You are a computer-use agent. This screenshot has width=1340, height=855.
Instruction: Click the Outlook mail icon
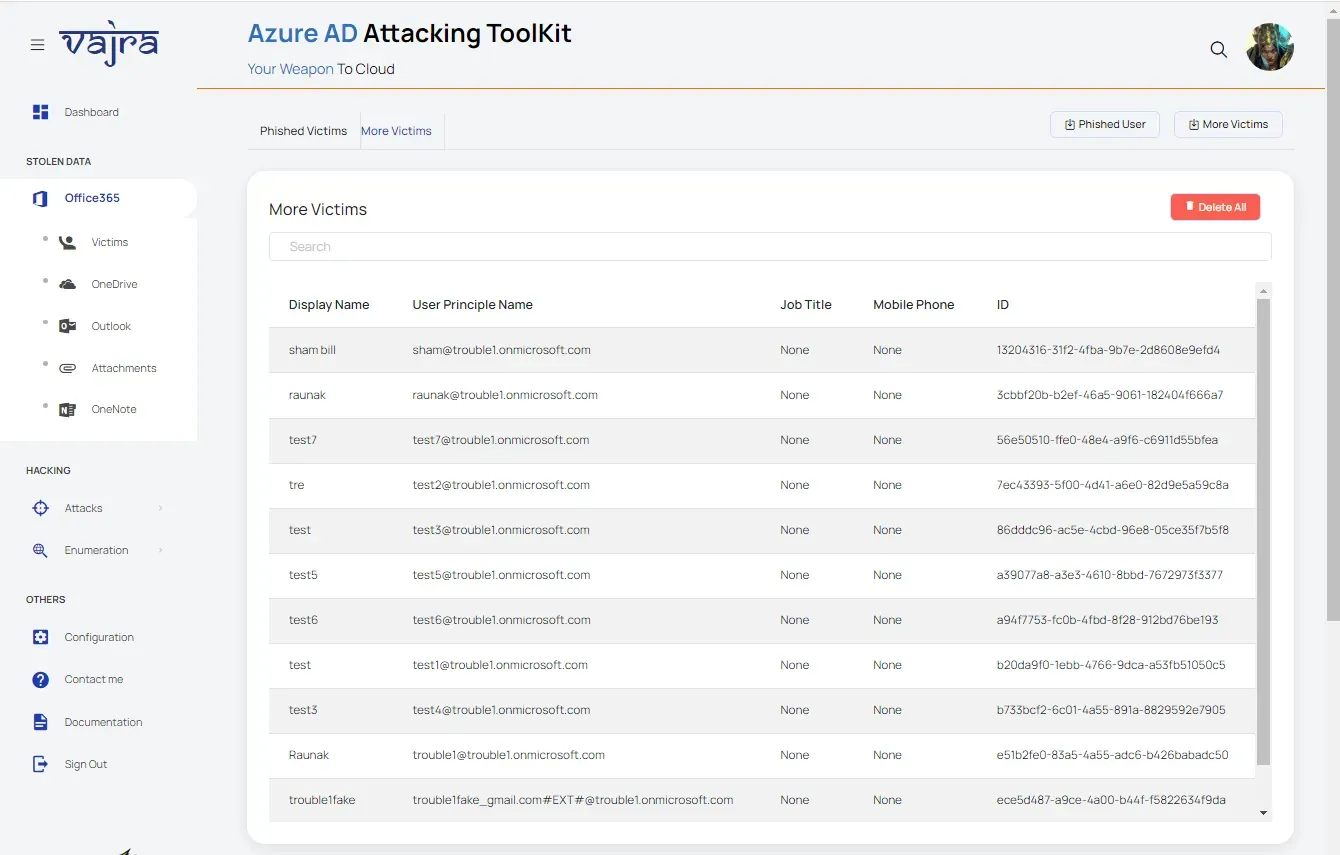67,326
